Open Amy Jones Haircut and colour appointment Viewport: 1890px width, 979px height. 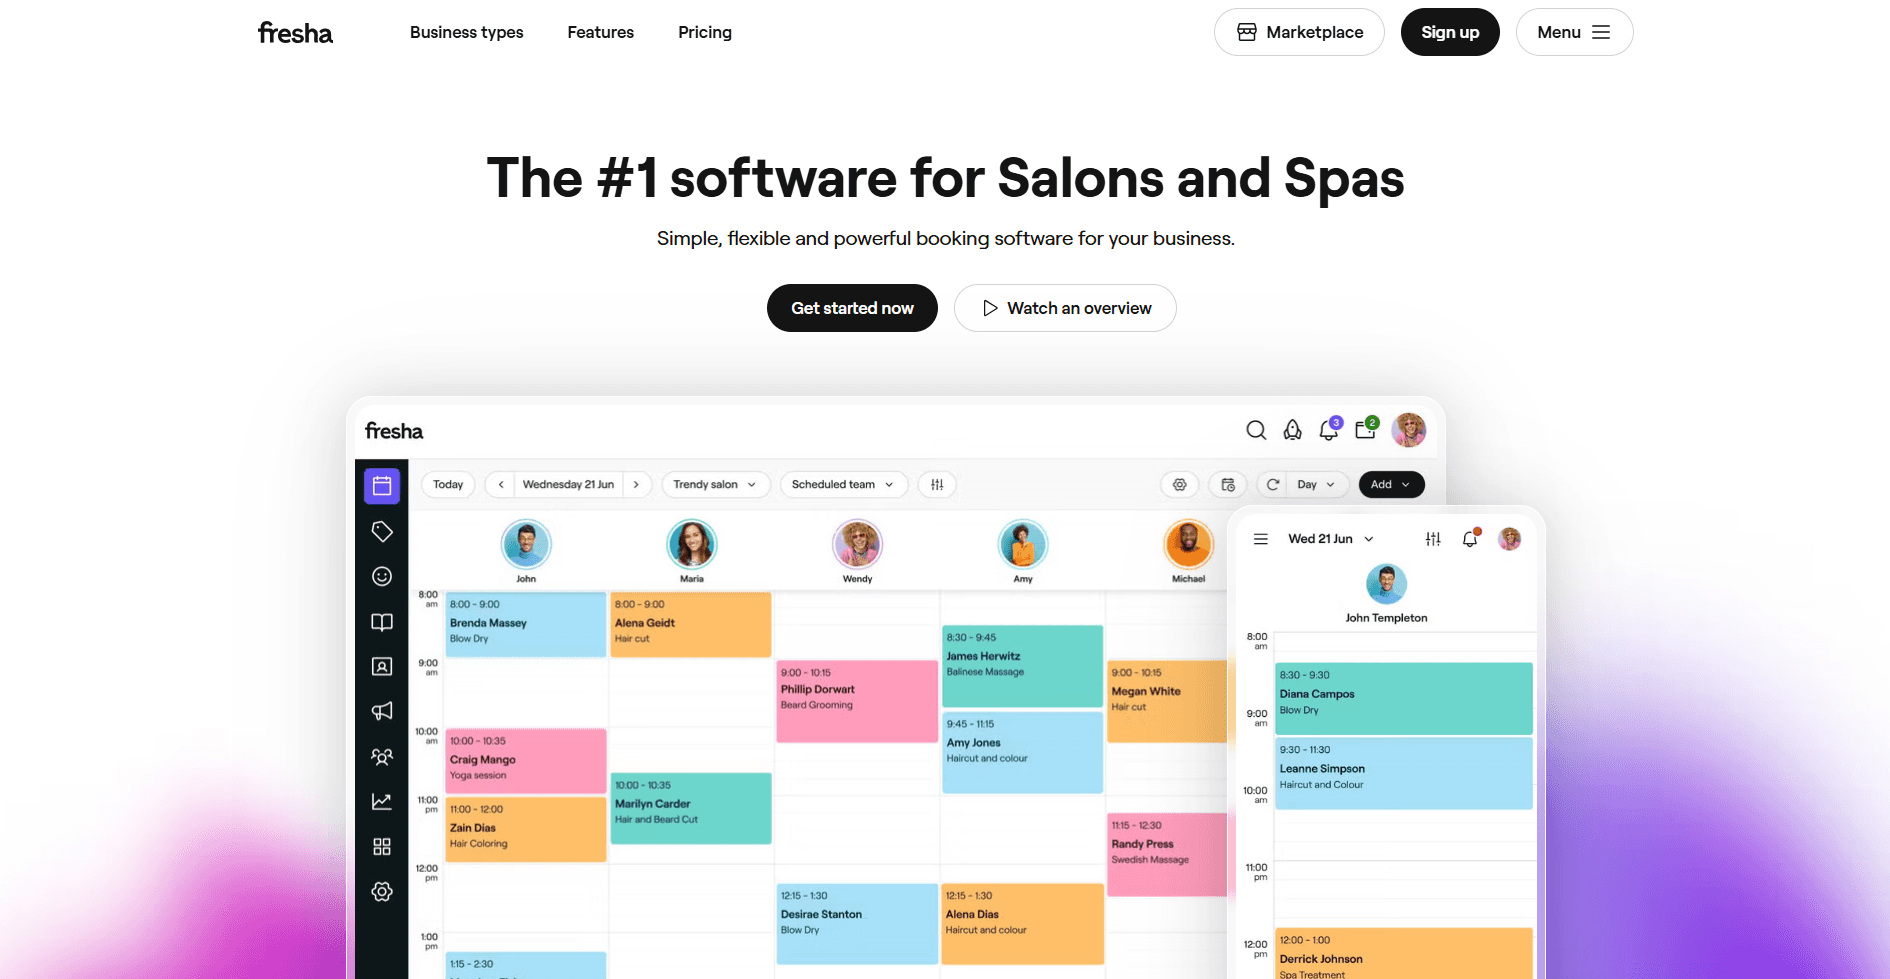(x=1023, y=753)
